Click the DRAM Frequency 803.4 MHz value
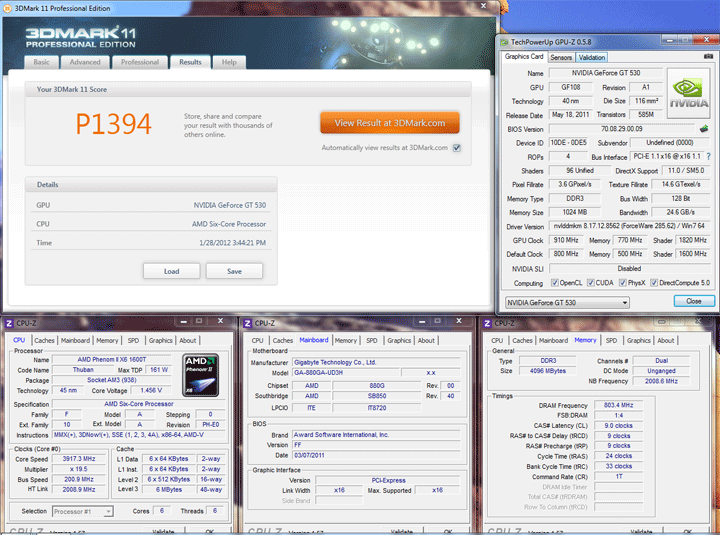The image size is (720, 535). [x=619, y=405]
